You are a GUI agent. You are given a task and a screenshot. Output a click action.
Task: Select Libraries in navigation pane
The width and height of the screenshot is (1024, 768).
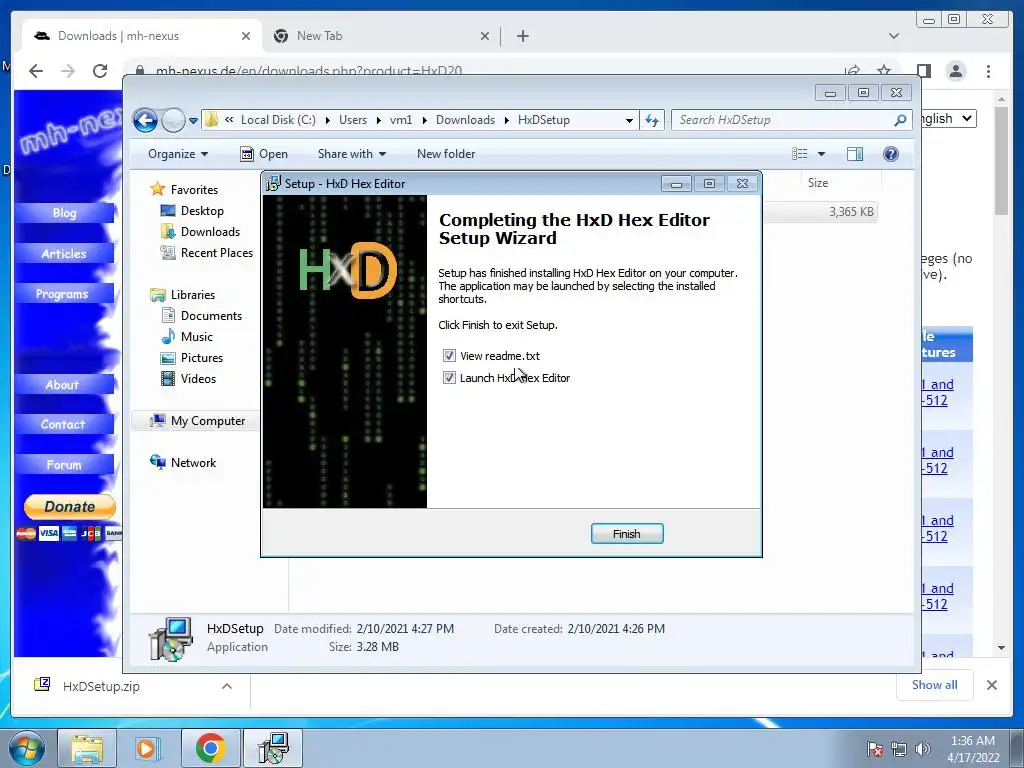pyautogui.click(x=192, y=295)
